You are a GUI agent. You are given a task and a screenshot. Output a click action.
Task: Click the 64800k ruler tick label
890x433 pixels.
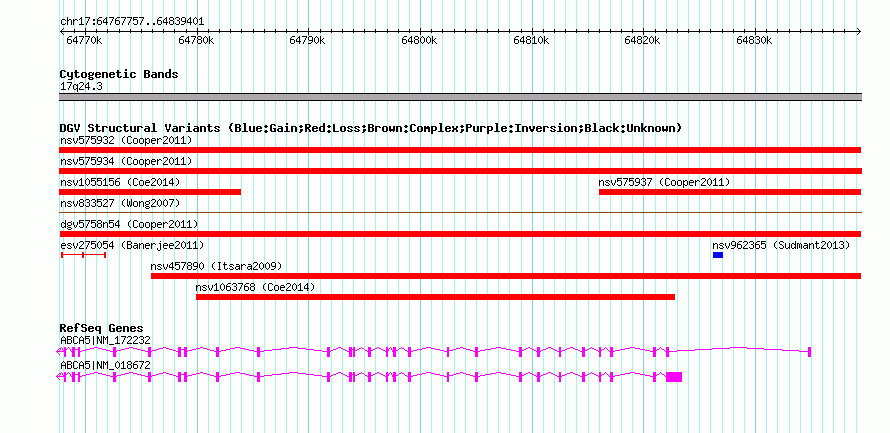[x=419, y=40]
